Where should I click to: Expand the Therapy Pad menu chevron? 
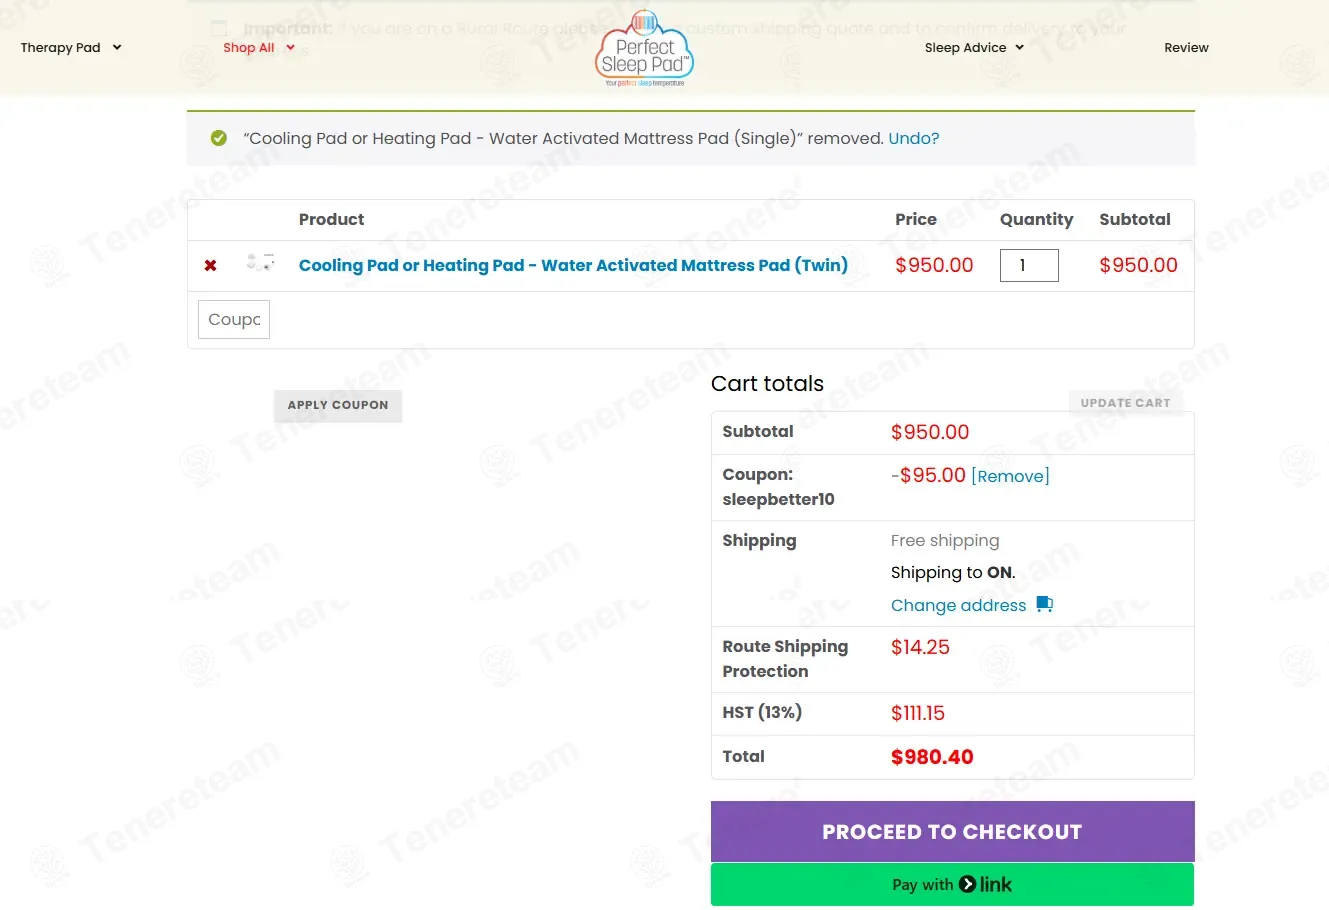point(117,47)
